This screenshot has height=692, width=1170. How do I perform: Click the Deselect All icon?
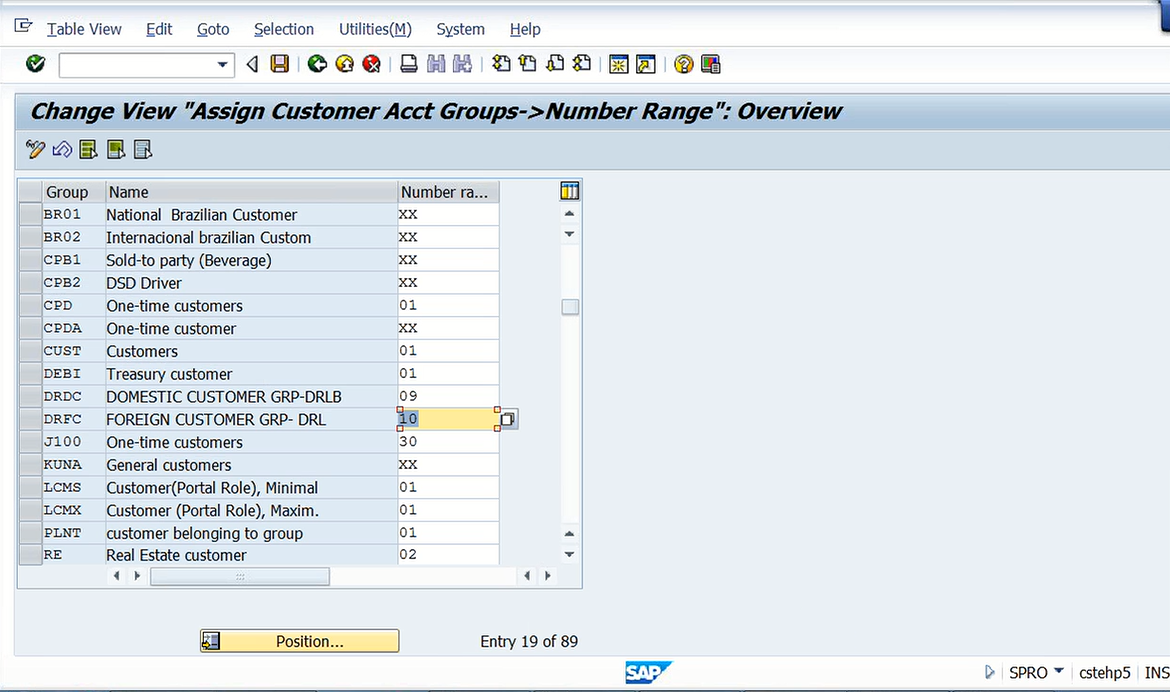pyautogui.click(x=143, y=150)
